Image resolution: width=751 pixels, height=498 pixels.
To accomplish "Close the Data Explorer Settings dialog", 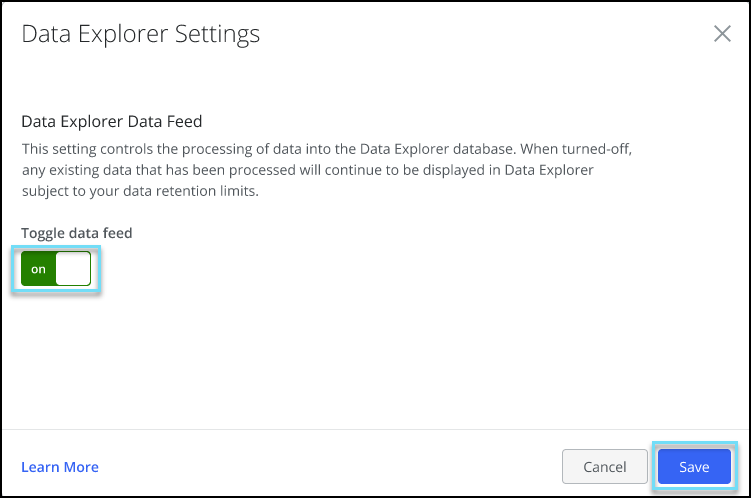I will tap(722, 33).
